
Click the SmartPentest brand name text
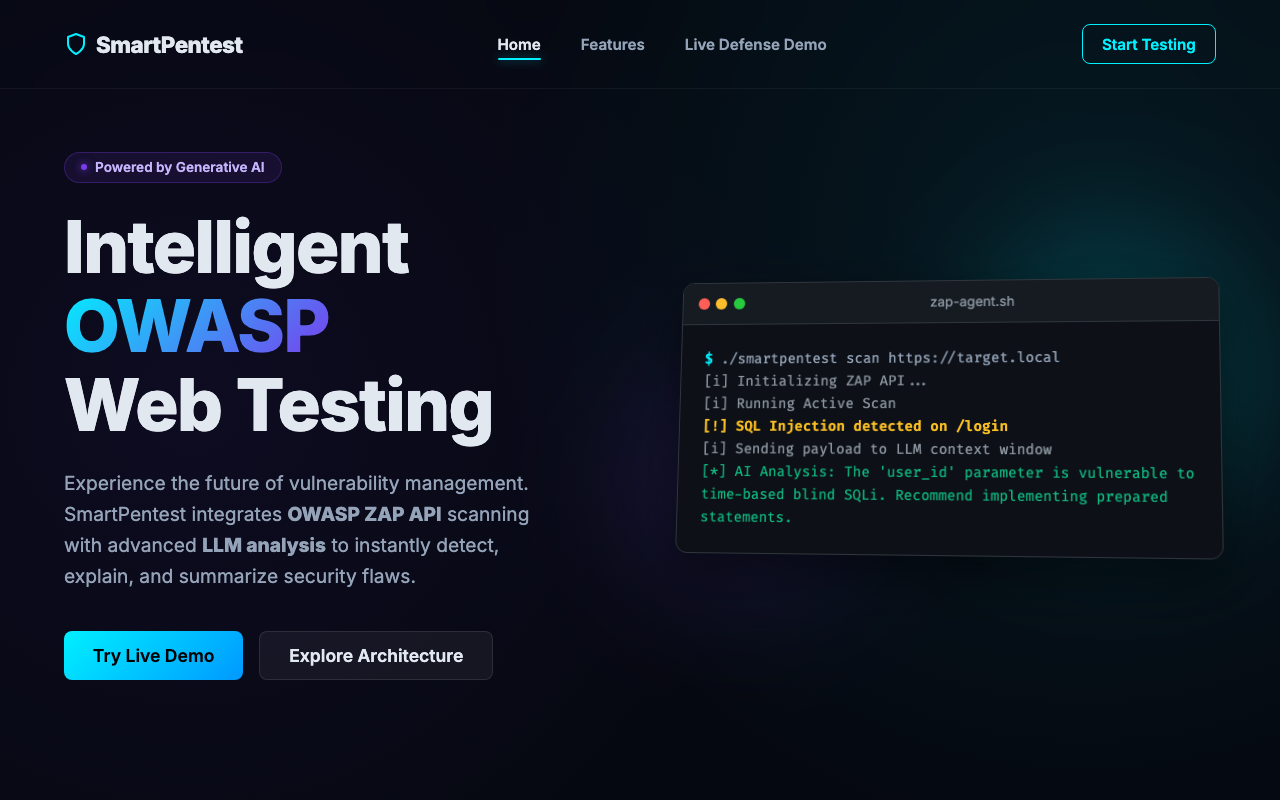[169, 44]
